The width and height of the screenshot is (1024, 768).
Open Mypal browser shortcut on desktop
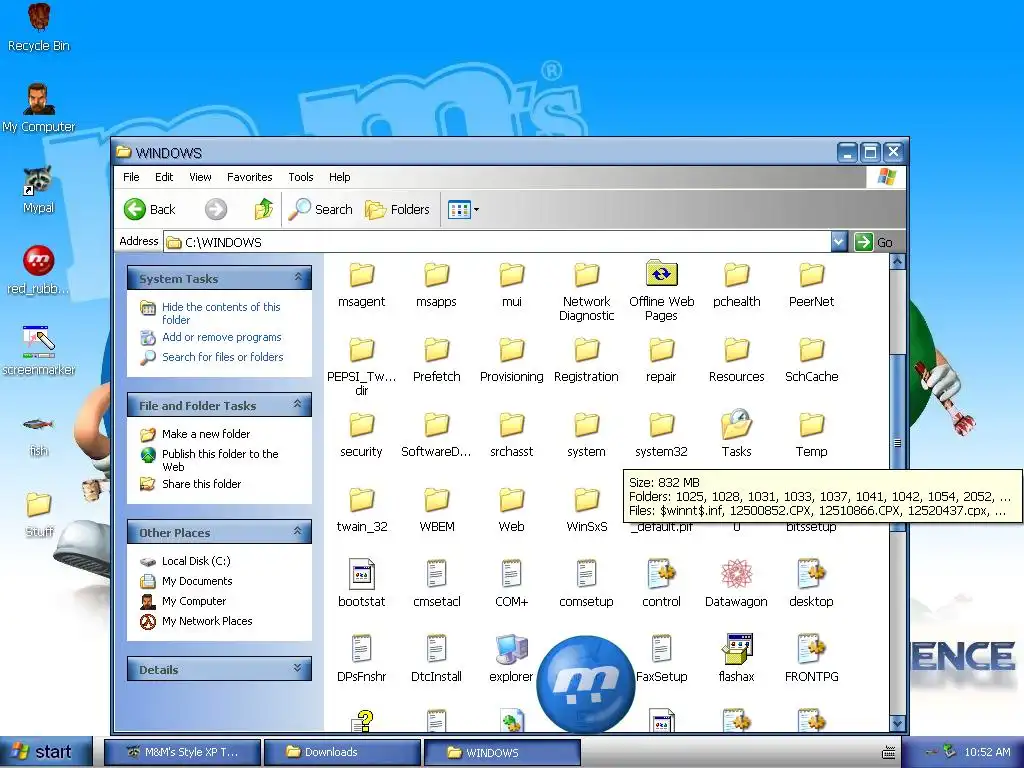click(39, 191)
